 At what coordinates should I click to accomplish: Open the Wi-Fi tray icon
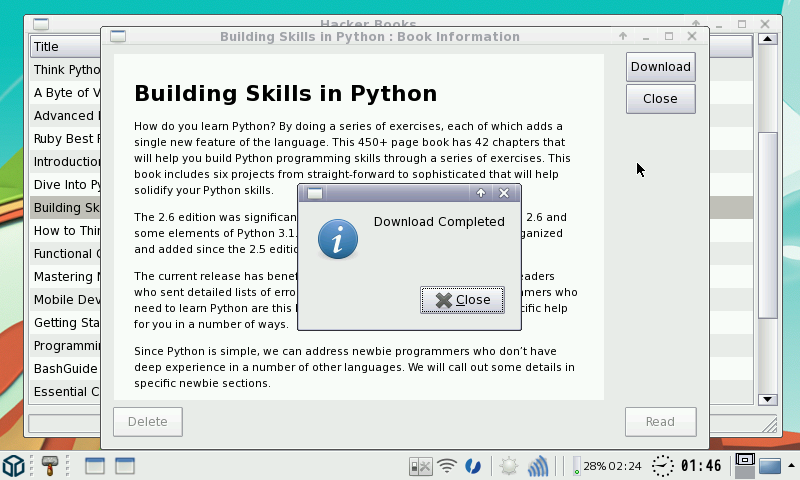point(447,466)
